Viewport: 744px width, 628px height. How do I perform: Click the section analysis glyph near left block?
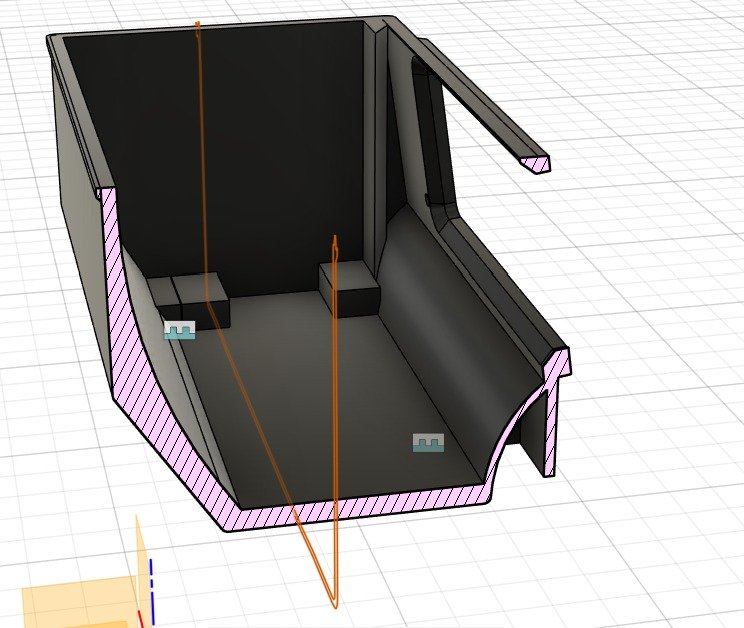[179, 330]
